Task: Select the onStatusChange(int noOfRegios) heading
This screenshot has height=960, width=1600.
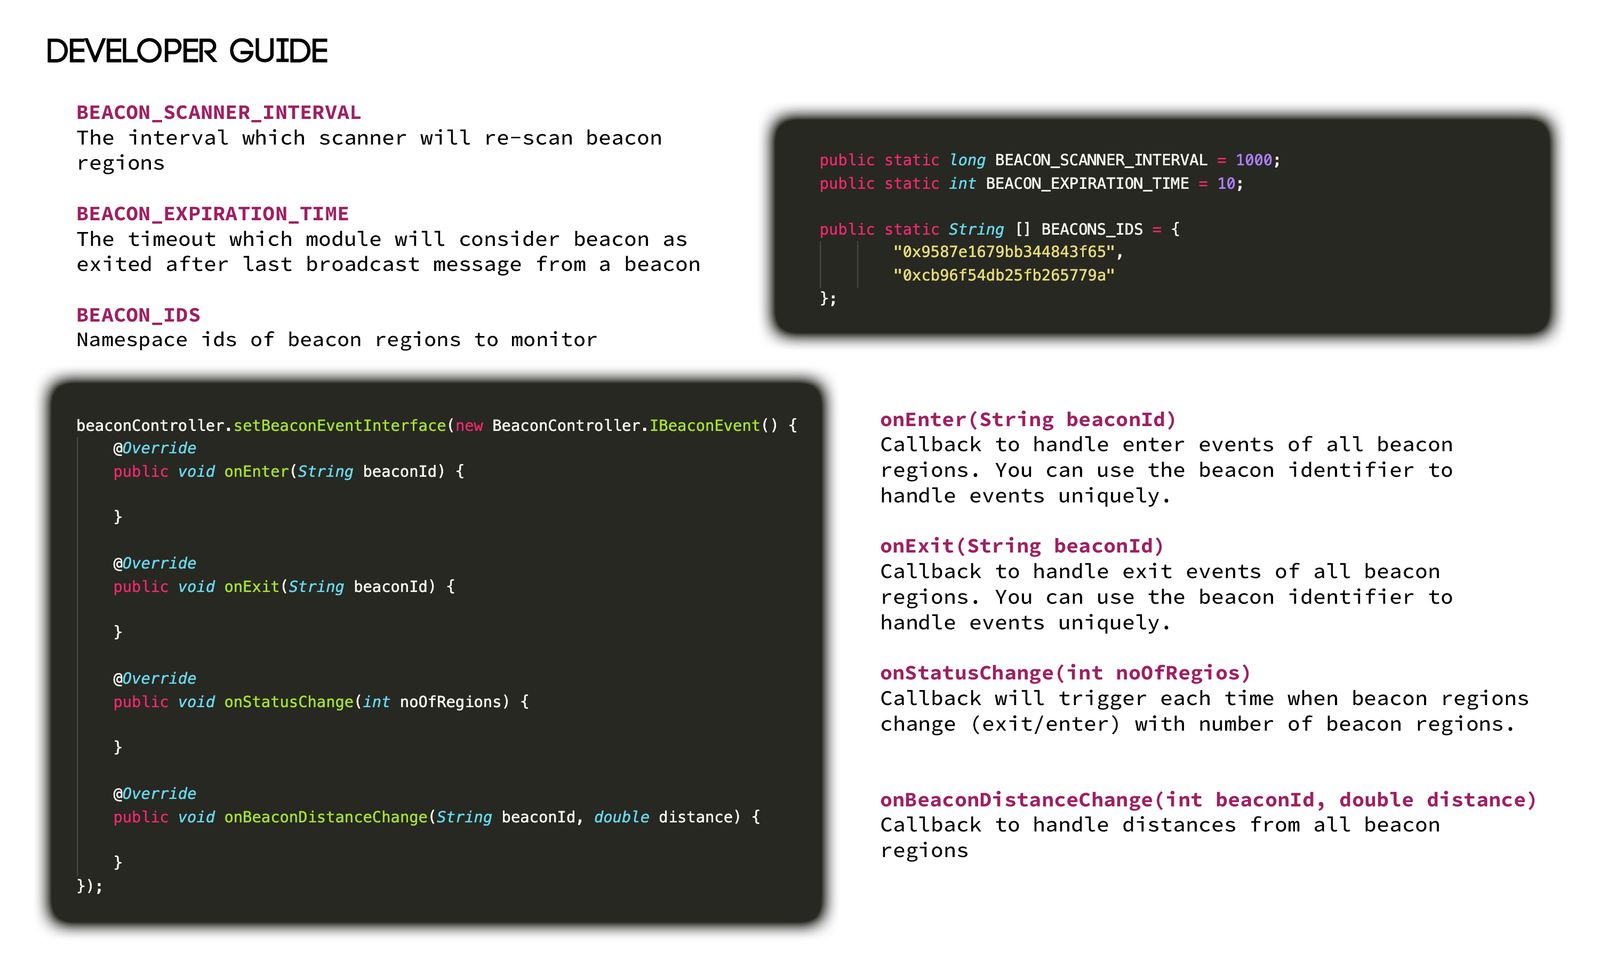Action: tap(1064, 672)
